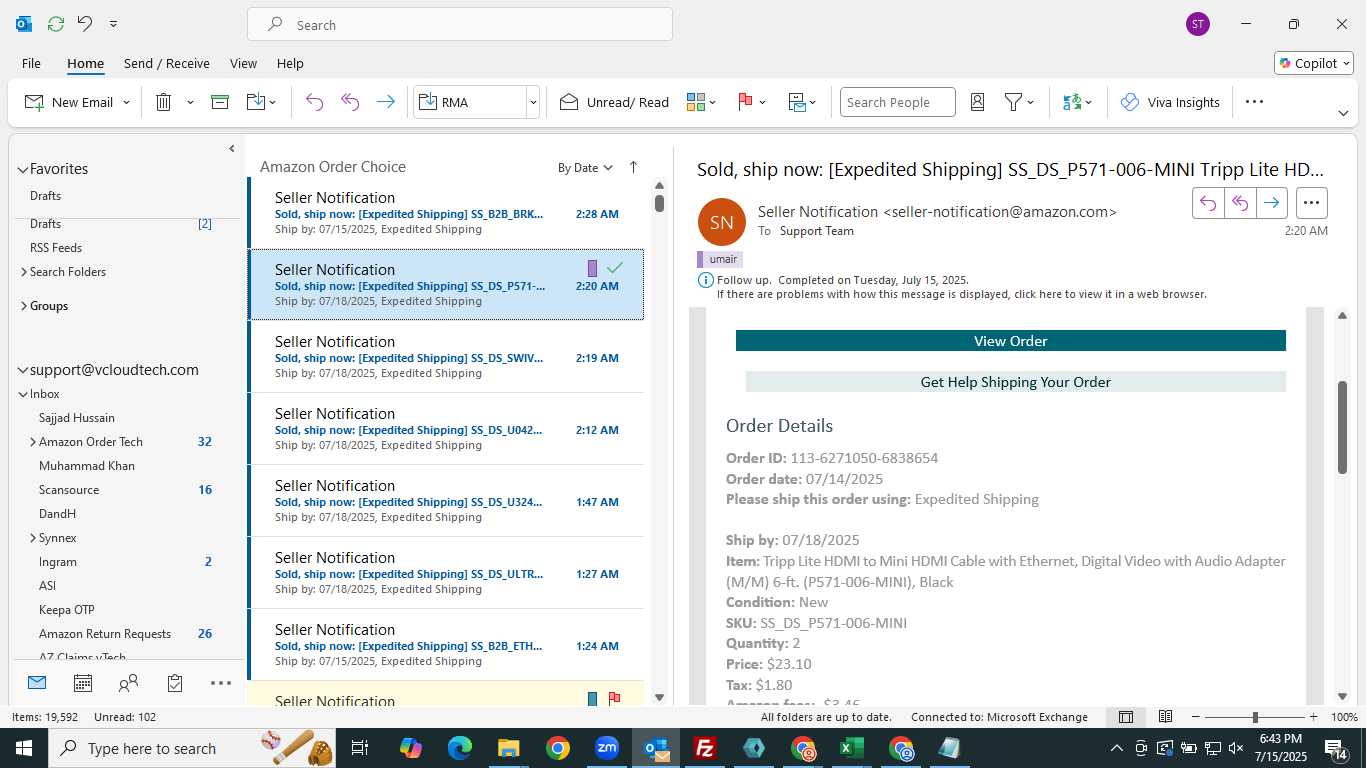Collapse the Favorites section
1366x768 pixels.
[x=22, y=170]
